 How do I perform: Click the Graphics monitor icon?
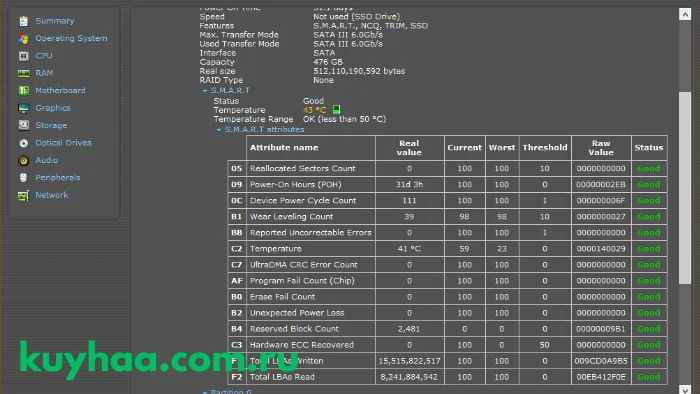[x=24, y=108]
